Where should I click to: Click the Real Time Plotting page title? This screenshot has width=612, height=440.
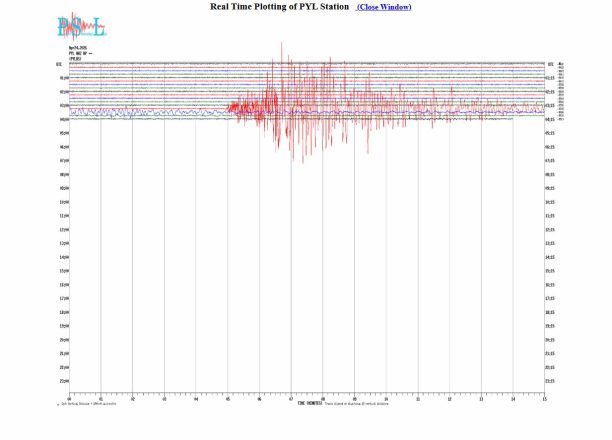279,7
